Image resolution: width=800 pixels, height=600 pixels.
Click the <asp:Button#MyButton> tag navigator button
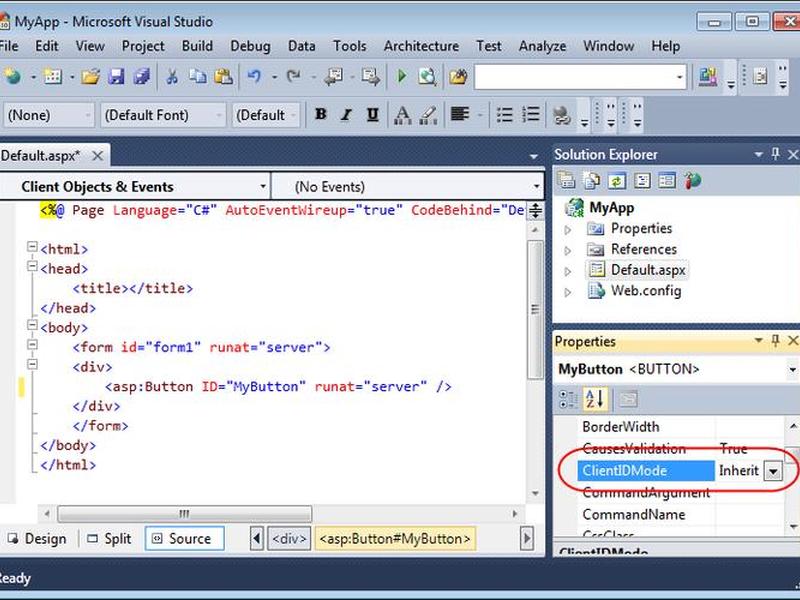pos(395,539)
